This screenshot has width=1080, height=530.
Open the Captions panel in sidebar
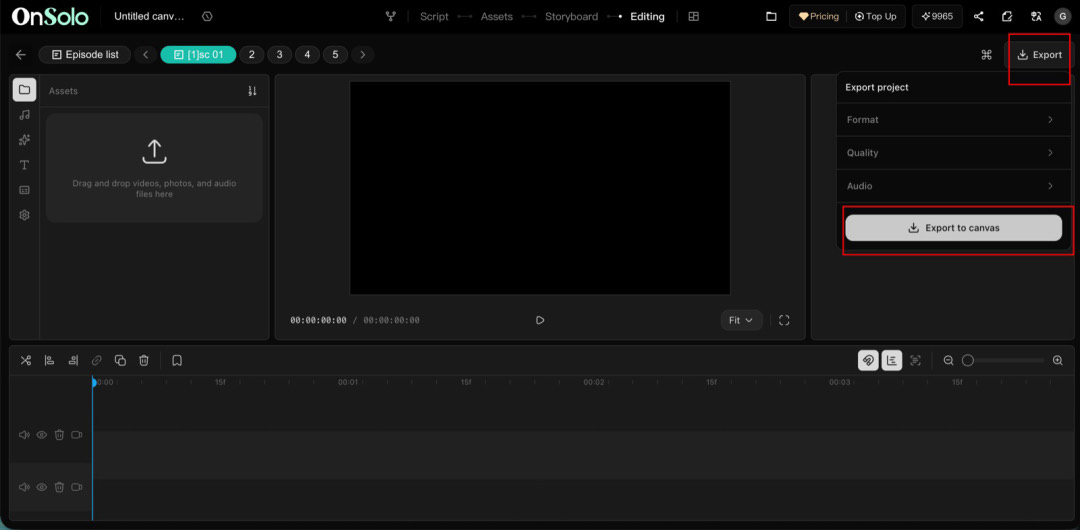click(x=24, y=190)
